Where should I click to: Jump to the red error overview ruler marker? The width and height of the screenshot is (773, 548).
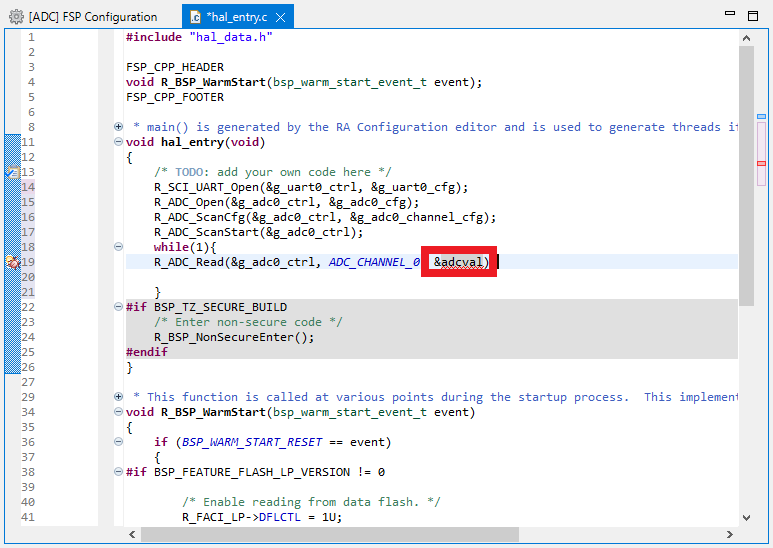coord(761,163)
